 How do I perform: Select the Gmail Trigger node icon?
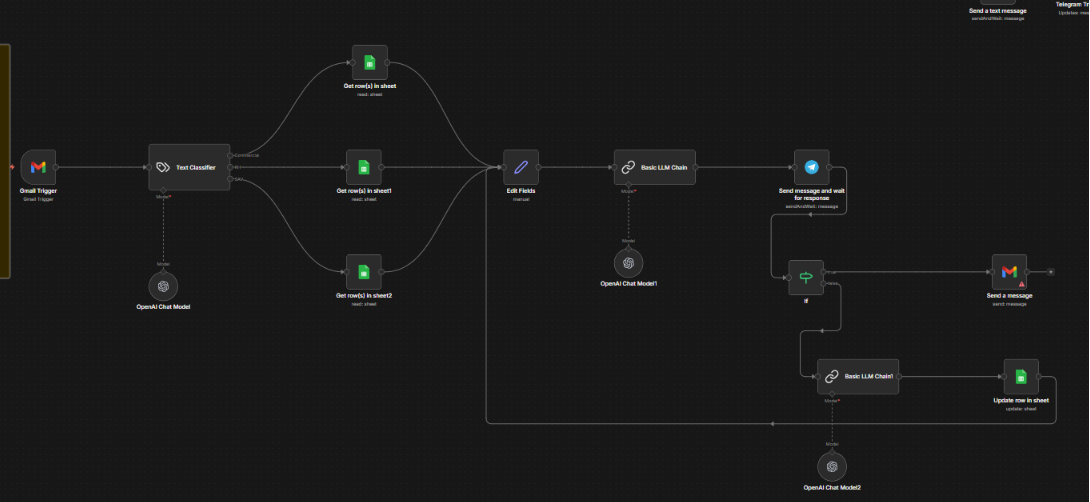pyautogui.click(x=38, y=167)
